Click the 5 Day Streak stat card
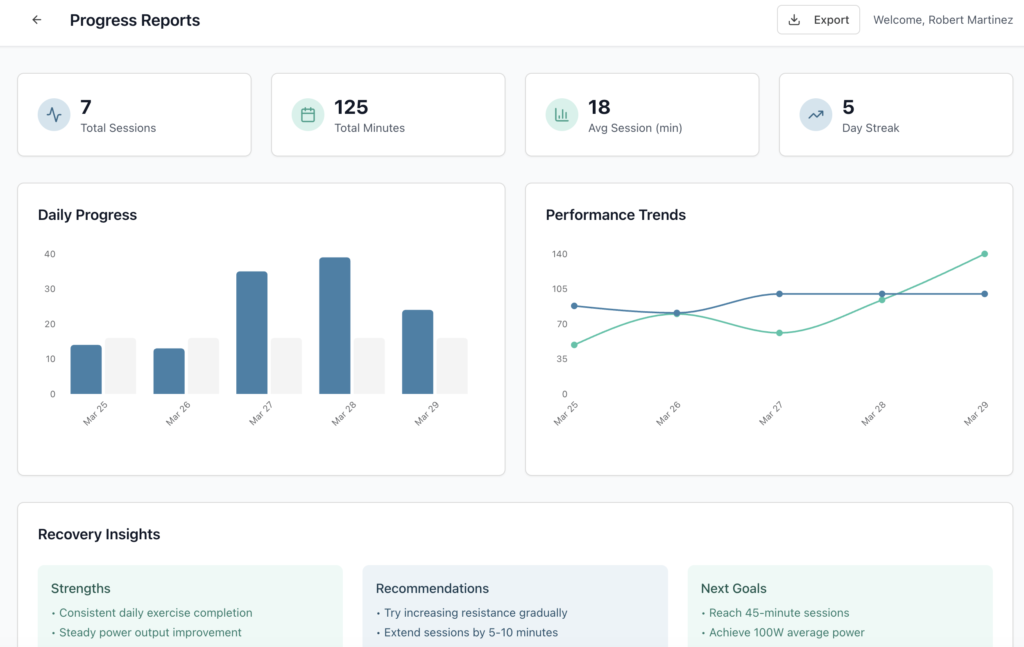 [x=896, y=115]
